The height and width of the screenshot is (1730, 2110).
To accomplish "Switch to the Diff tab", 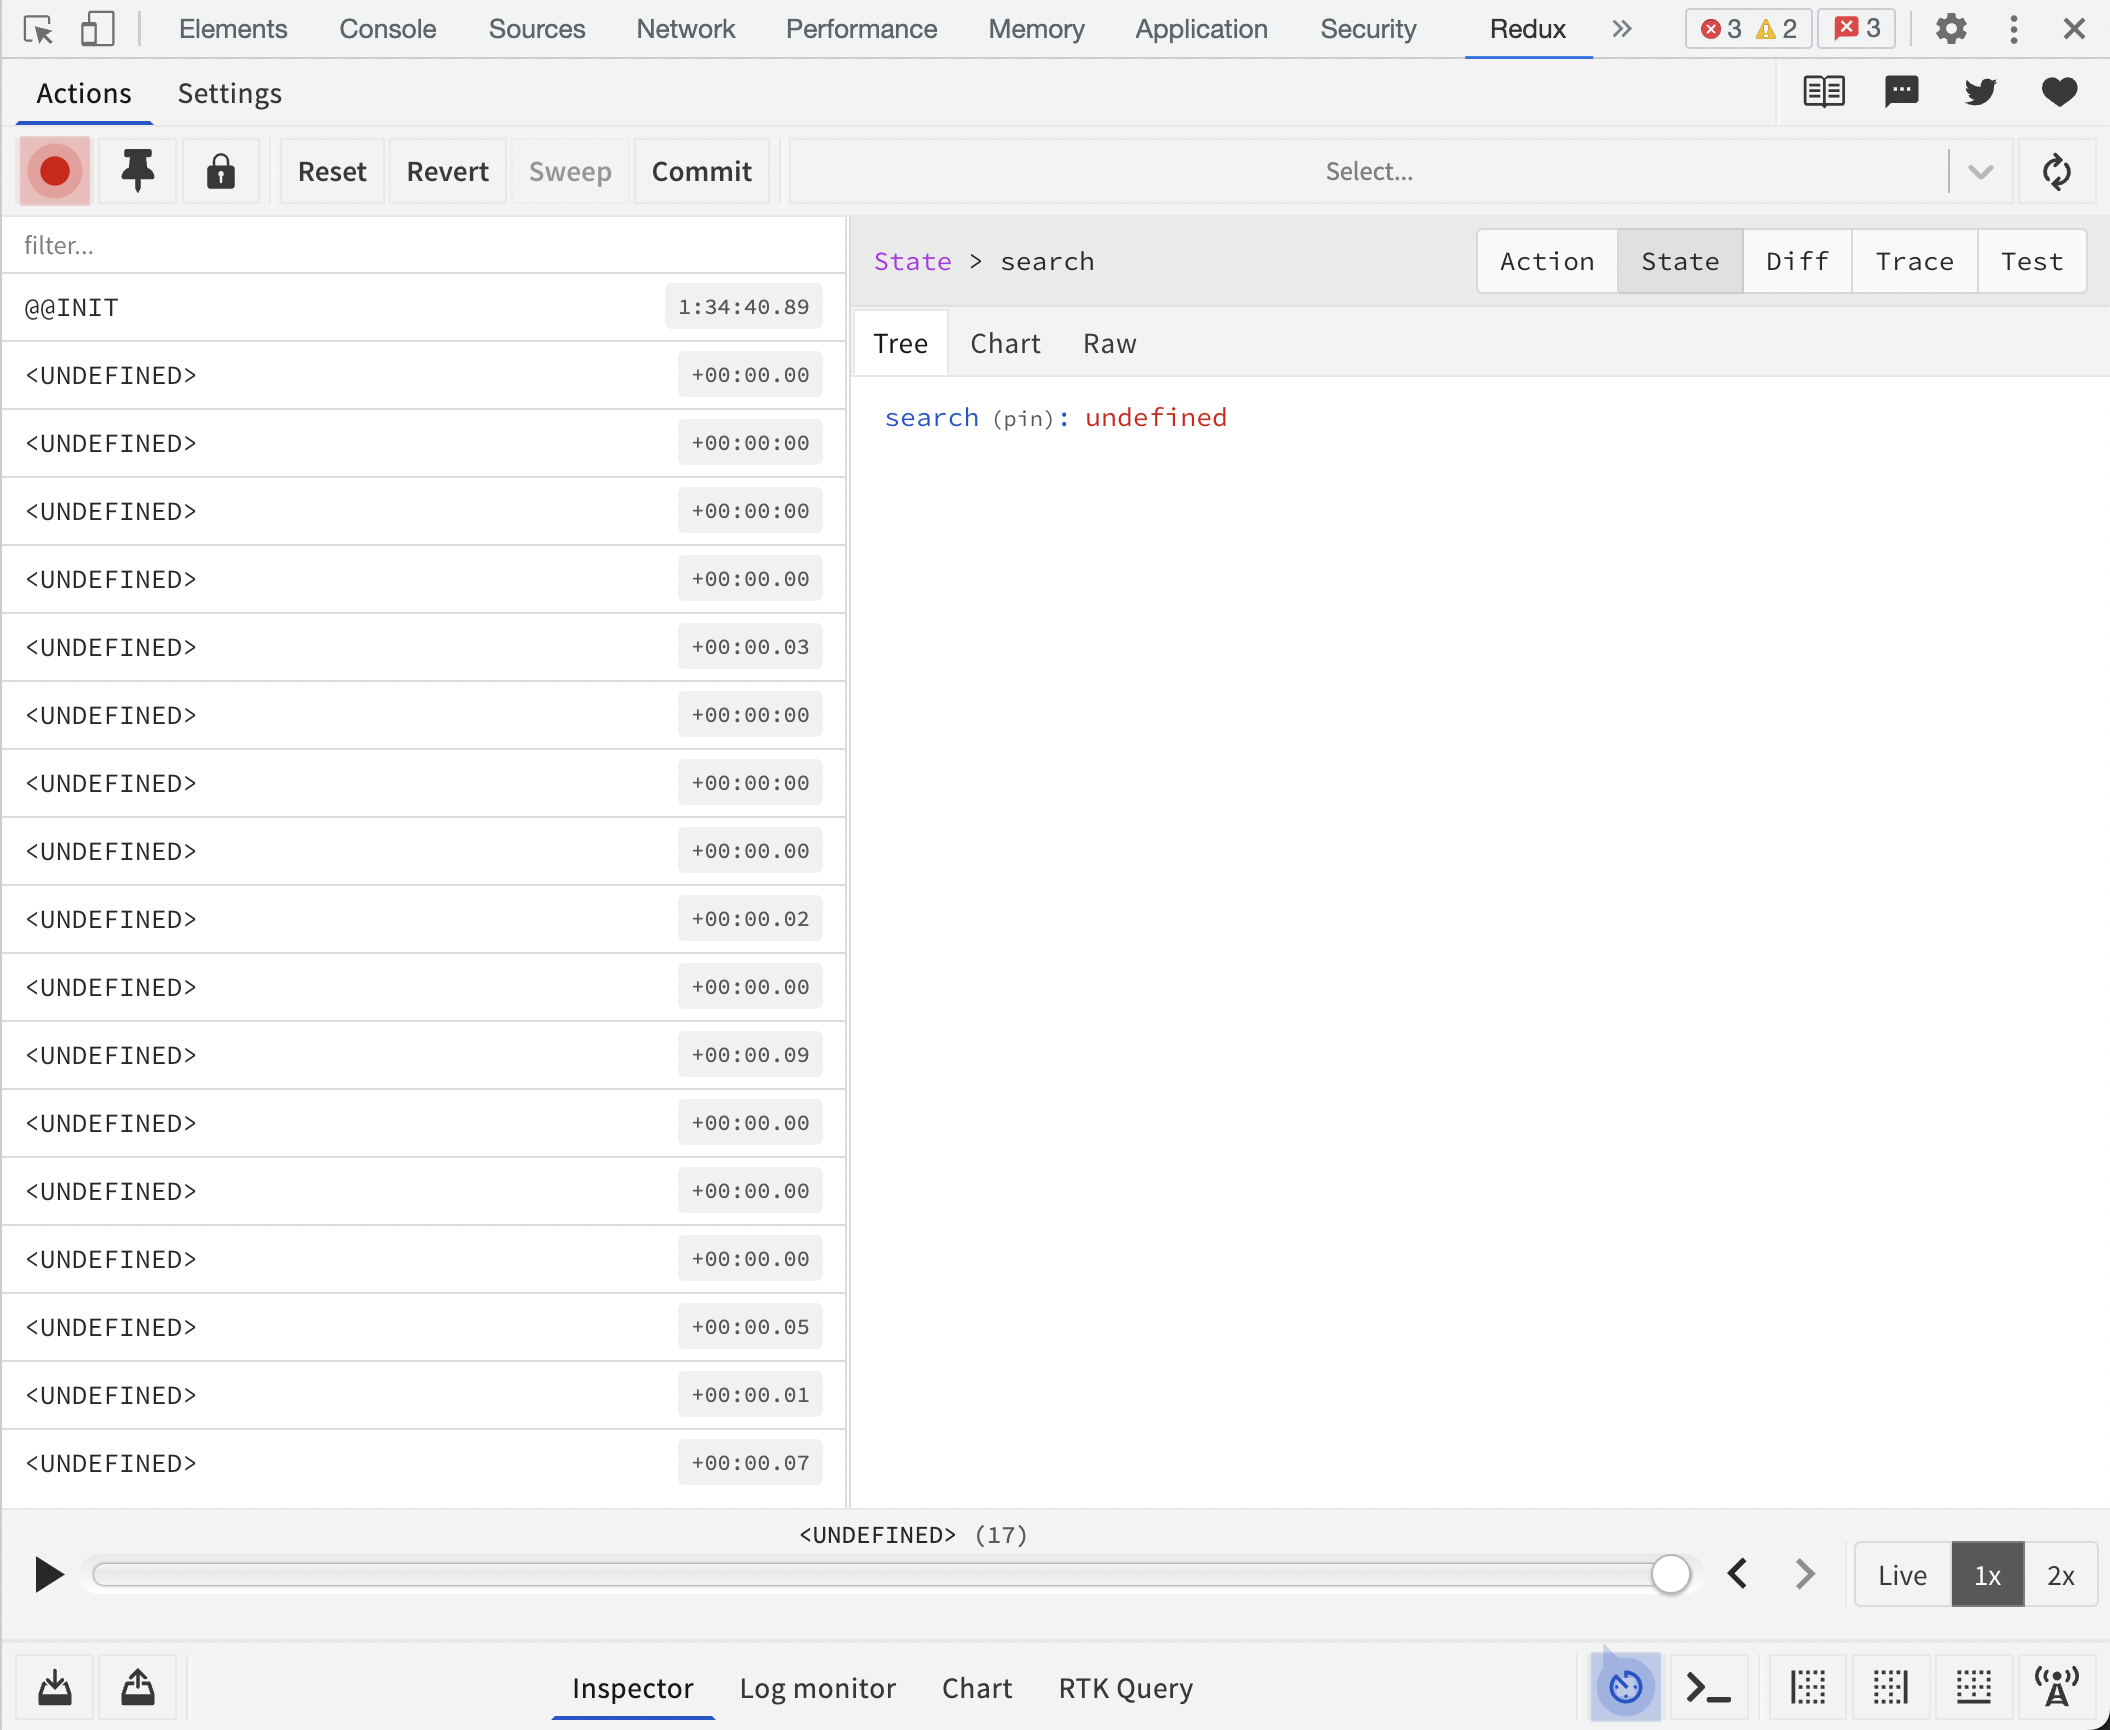I will point(1796,261).
